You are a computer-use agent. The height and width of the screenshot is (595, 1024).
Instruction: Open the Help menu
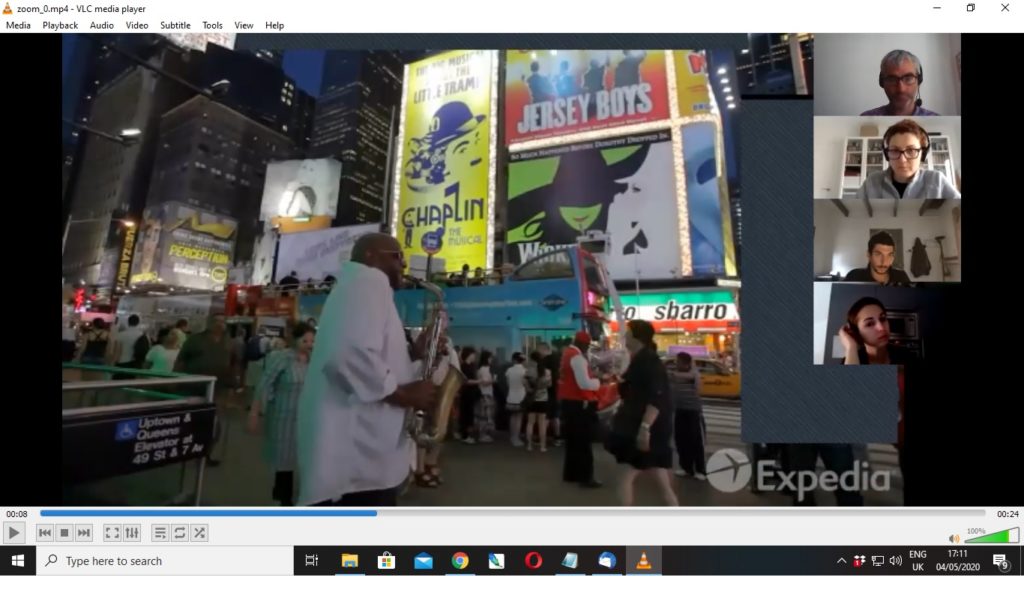tap(274, 25)
